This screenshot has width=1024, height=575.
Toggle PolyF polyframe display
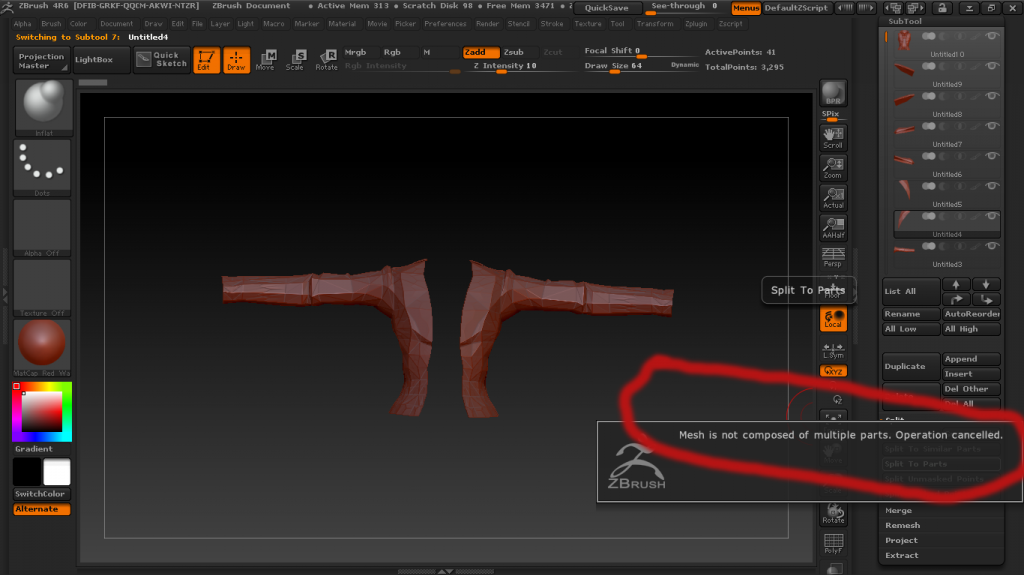833,544
